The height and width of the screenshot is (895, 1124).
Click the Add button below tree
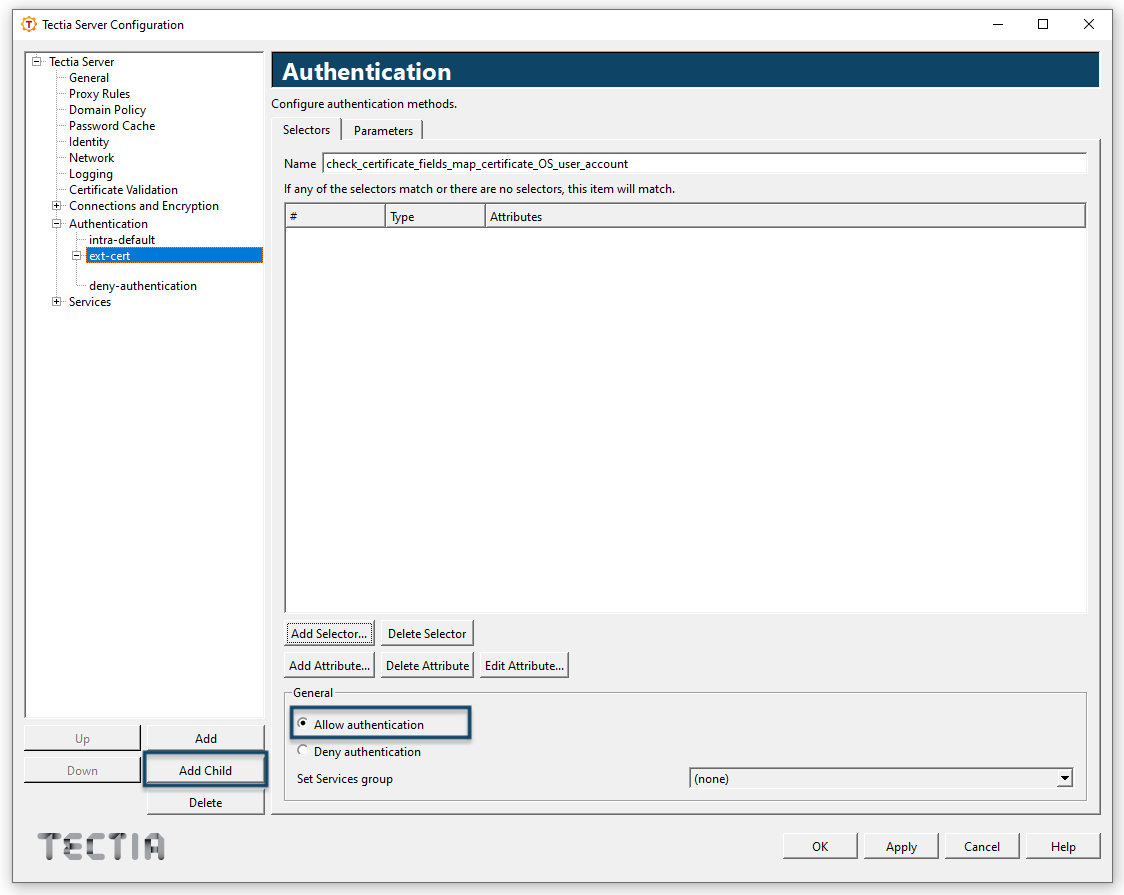[x=206, y=738]
